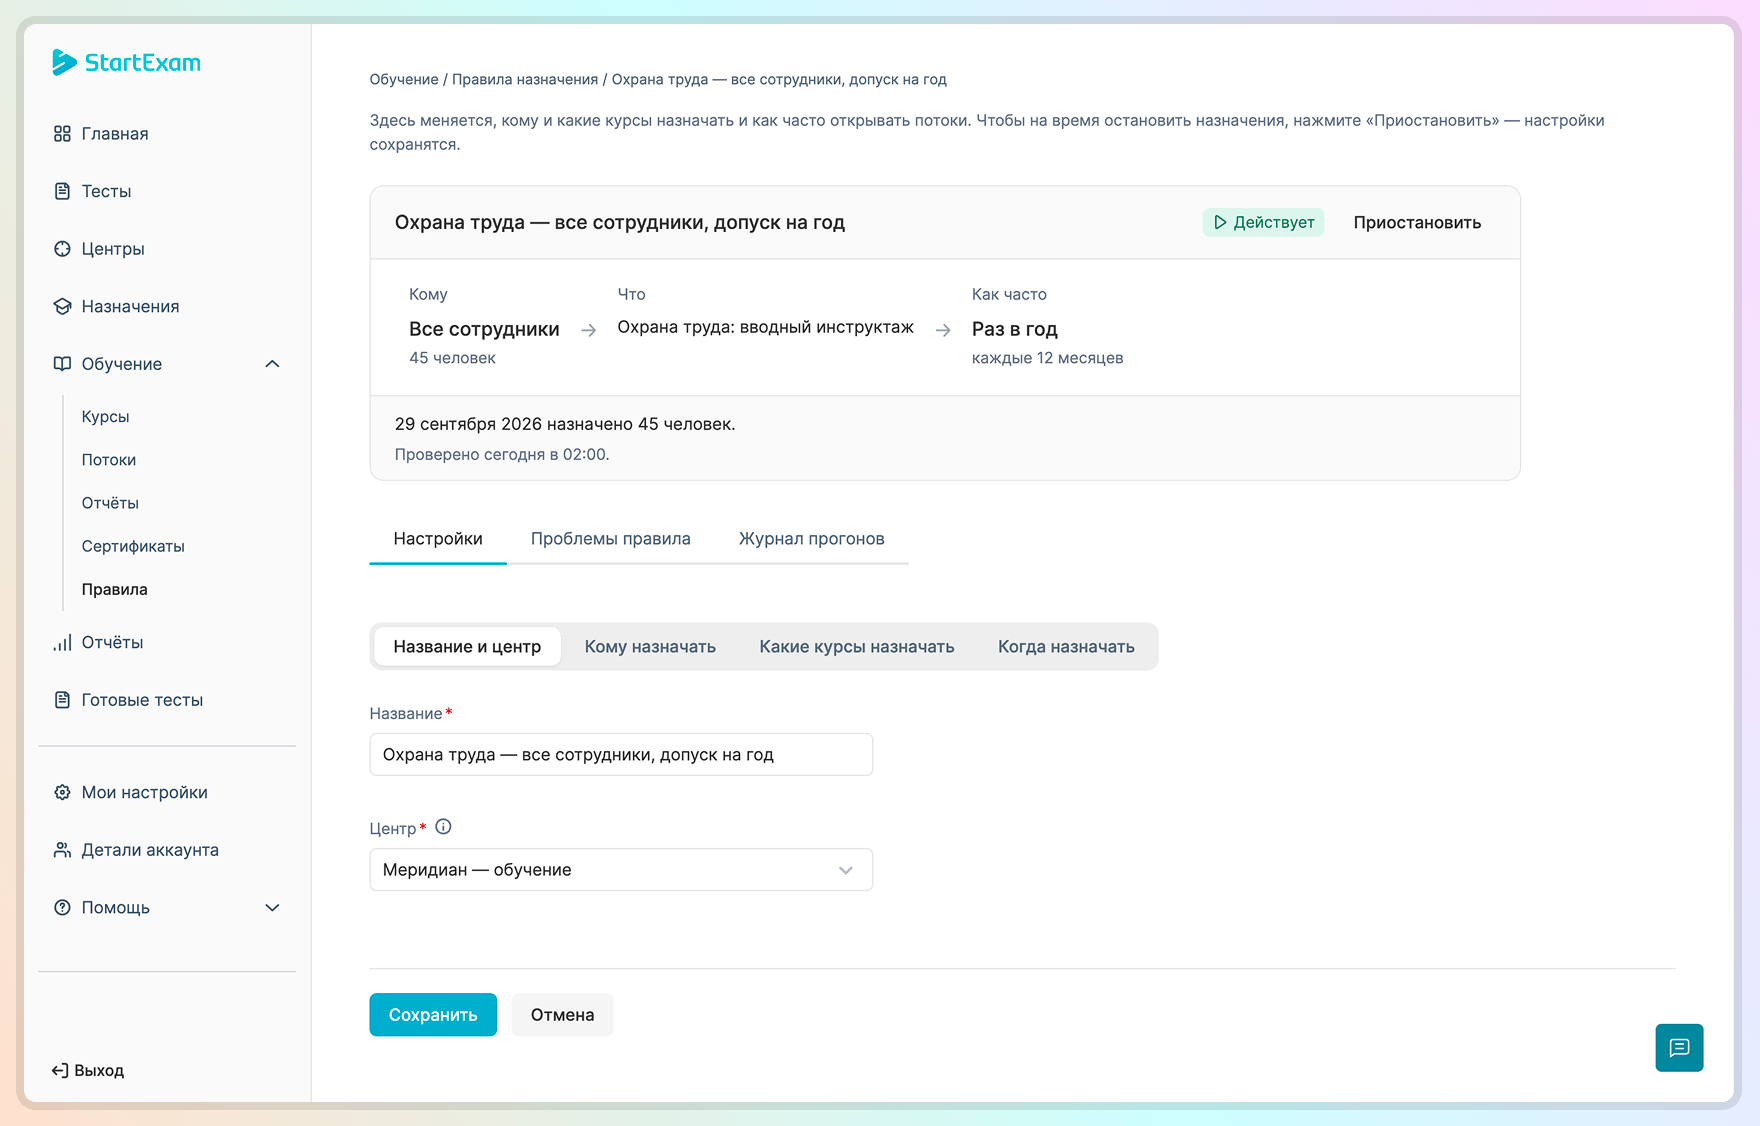
Task: Click the Приостановить button
Action: coord(1417,222)
